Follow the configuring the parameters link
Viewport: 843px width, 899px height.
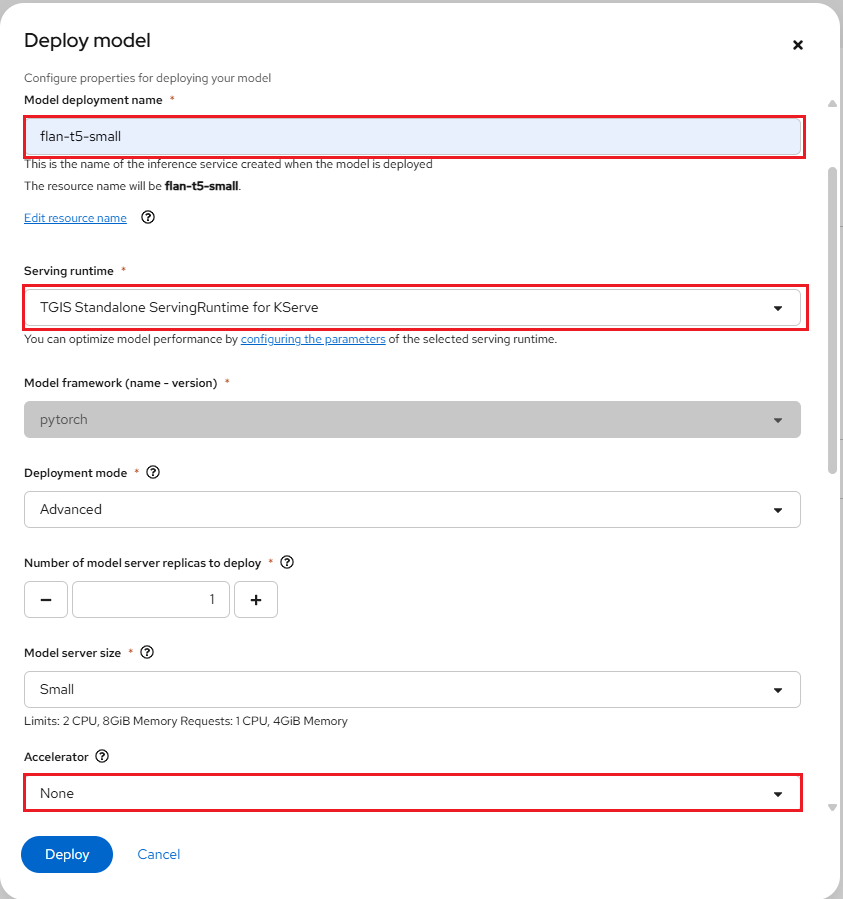click(313, 339)
